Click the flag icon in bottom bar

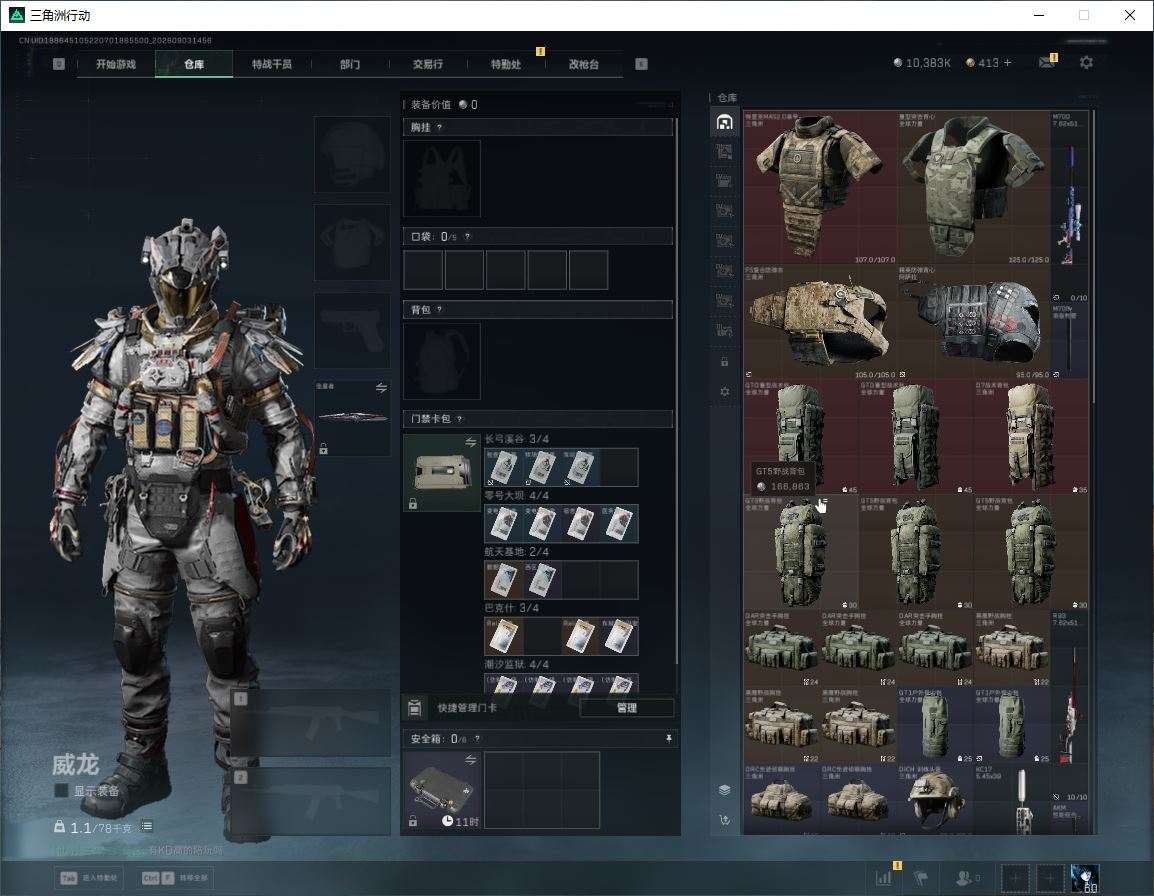(x=920, y=878)
